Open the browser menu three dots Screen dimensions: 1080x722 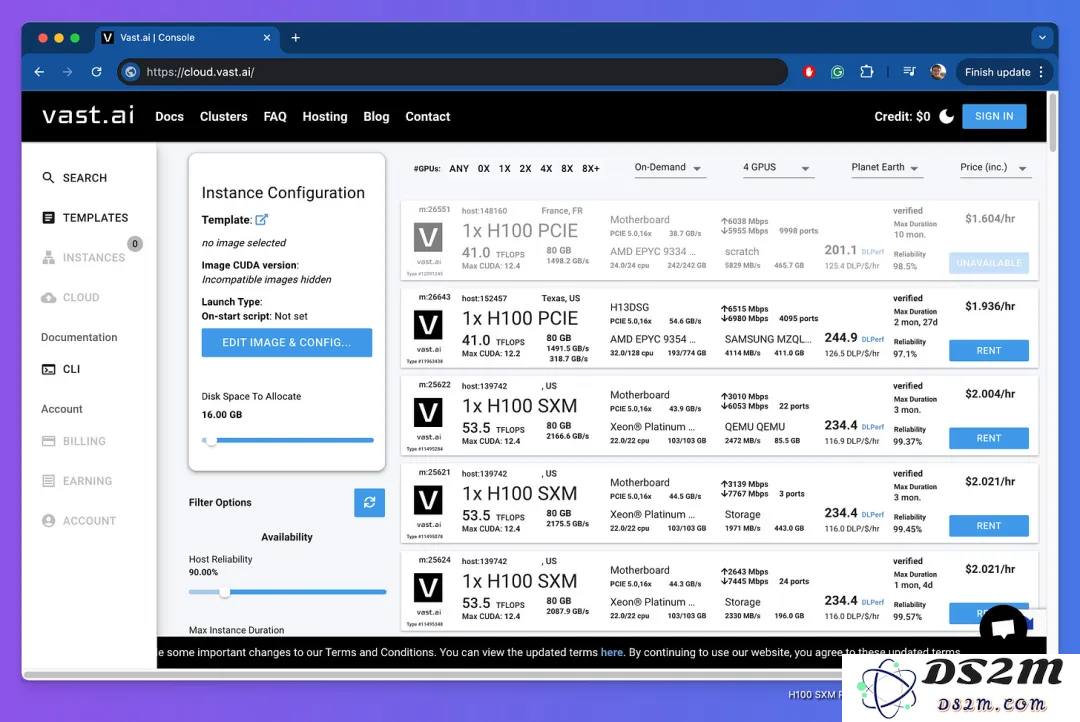pos(1041,72)
